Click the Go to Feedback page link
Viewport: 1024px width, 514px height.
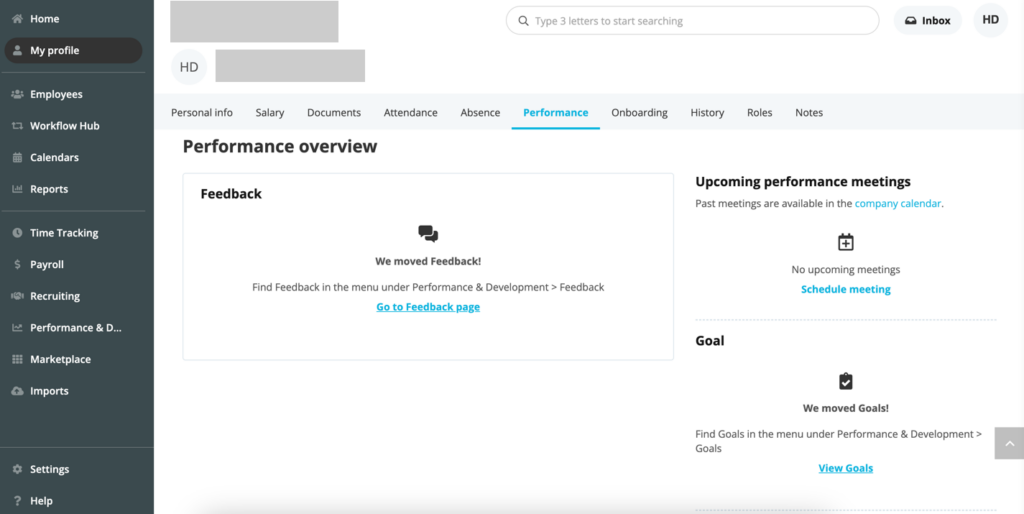[x=428, y=307]
